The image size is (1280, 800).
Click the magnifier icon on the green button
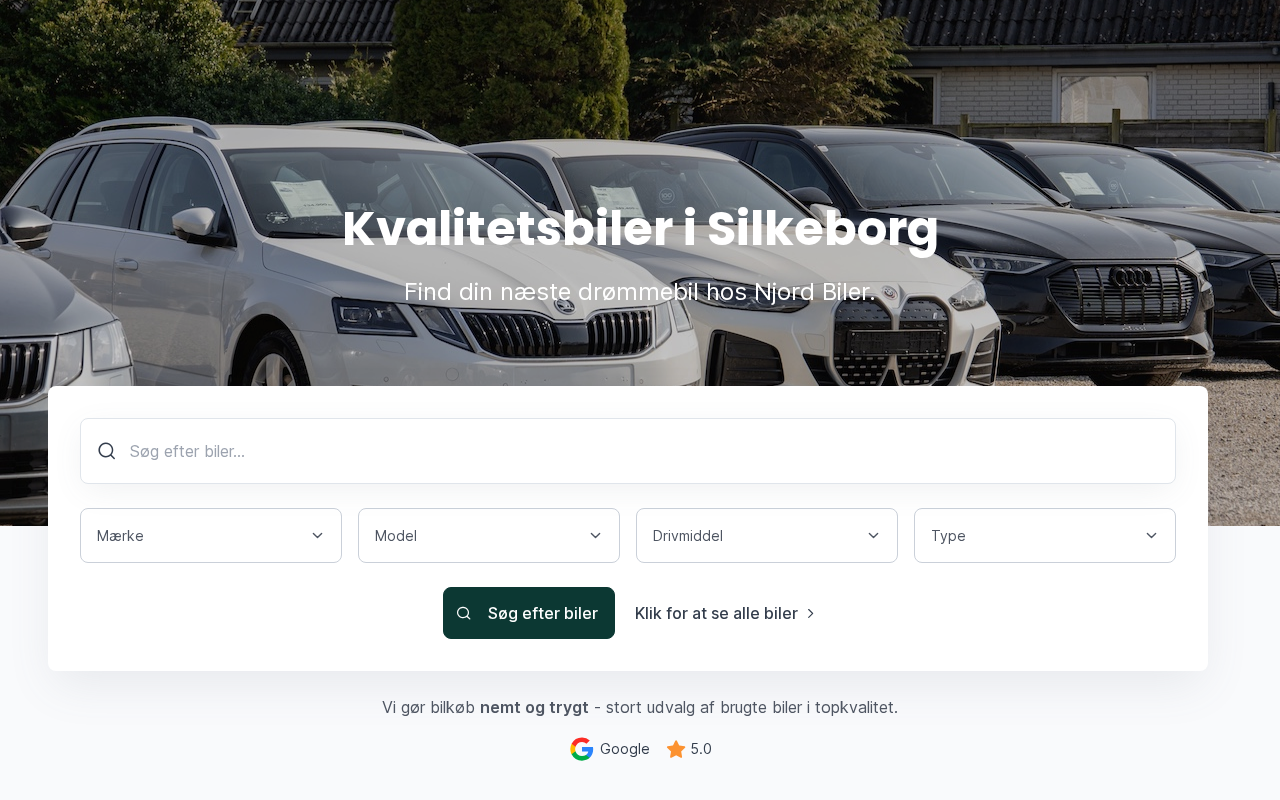click(464, 613)
